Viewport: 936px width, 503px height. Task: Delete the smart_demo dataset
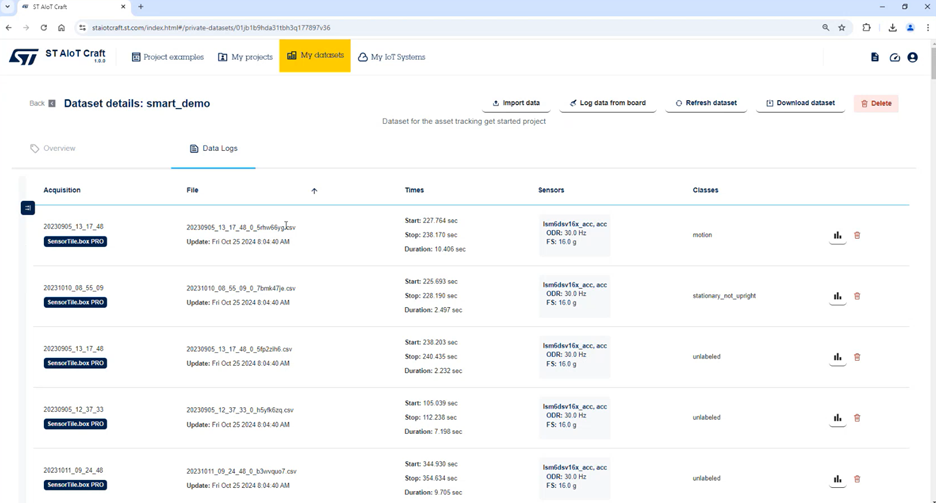tap(876, 104)
